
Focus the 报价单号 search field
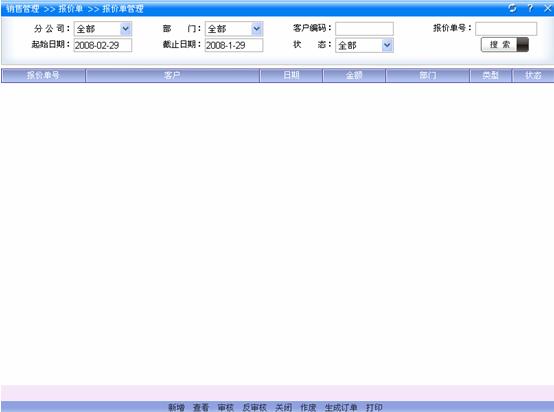(506, 29)
